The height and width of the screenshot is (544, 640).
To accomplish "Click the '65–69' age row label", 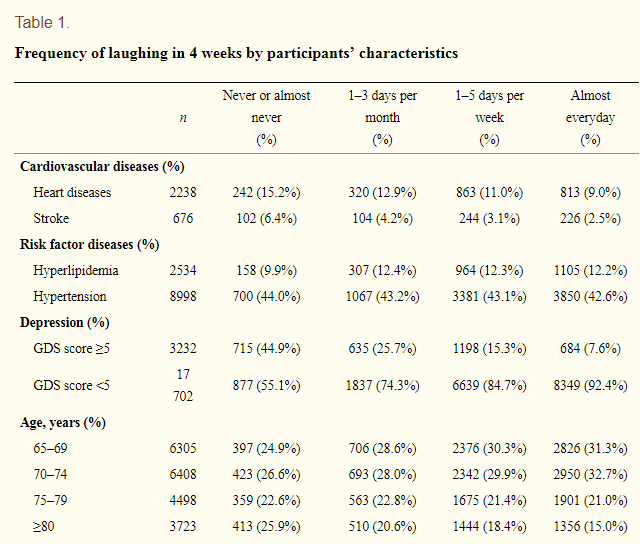I will [x=50, y=448].
